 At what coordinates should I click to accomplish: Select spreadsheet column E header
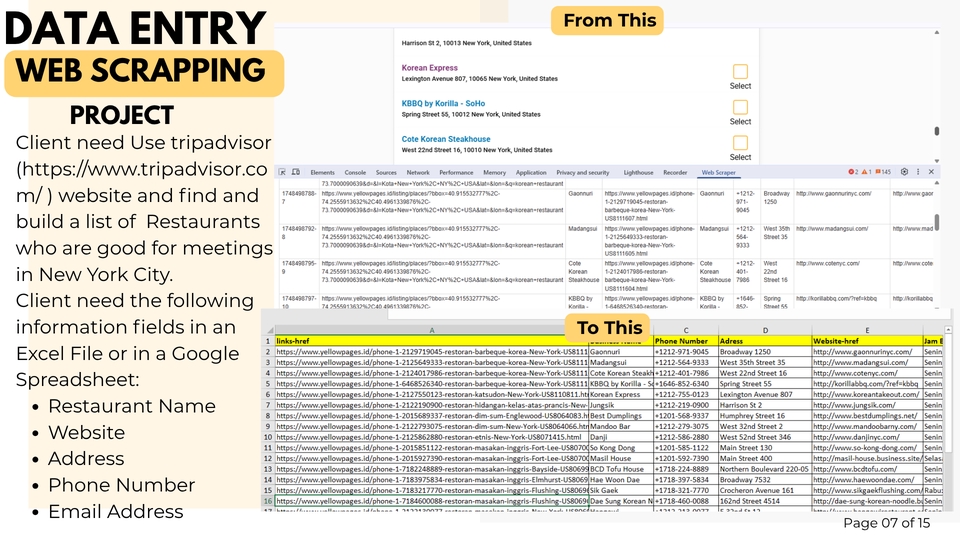point(867,330)
